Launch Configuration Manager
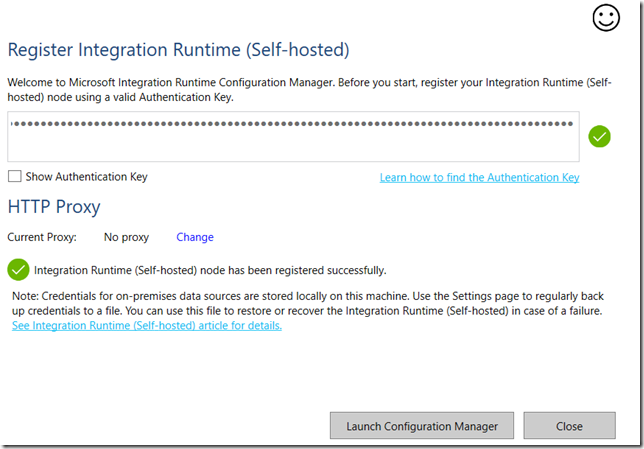 [422, 426]
